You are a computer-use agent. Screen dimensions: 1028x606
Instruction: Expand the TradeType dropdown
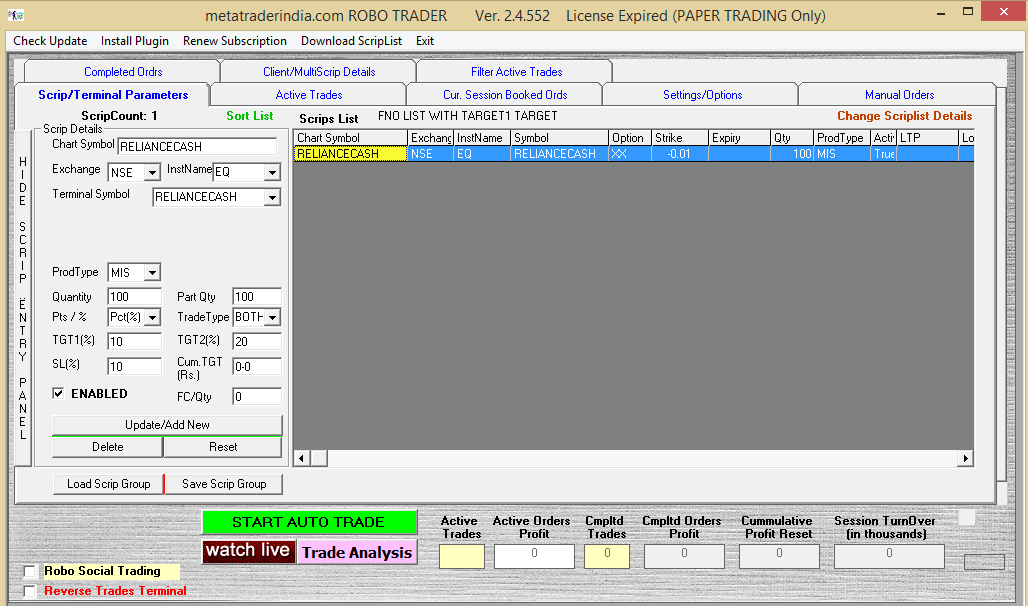click(272, 318)
